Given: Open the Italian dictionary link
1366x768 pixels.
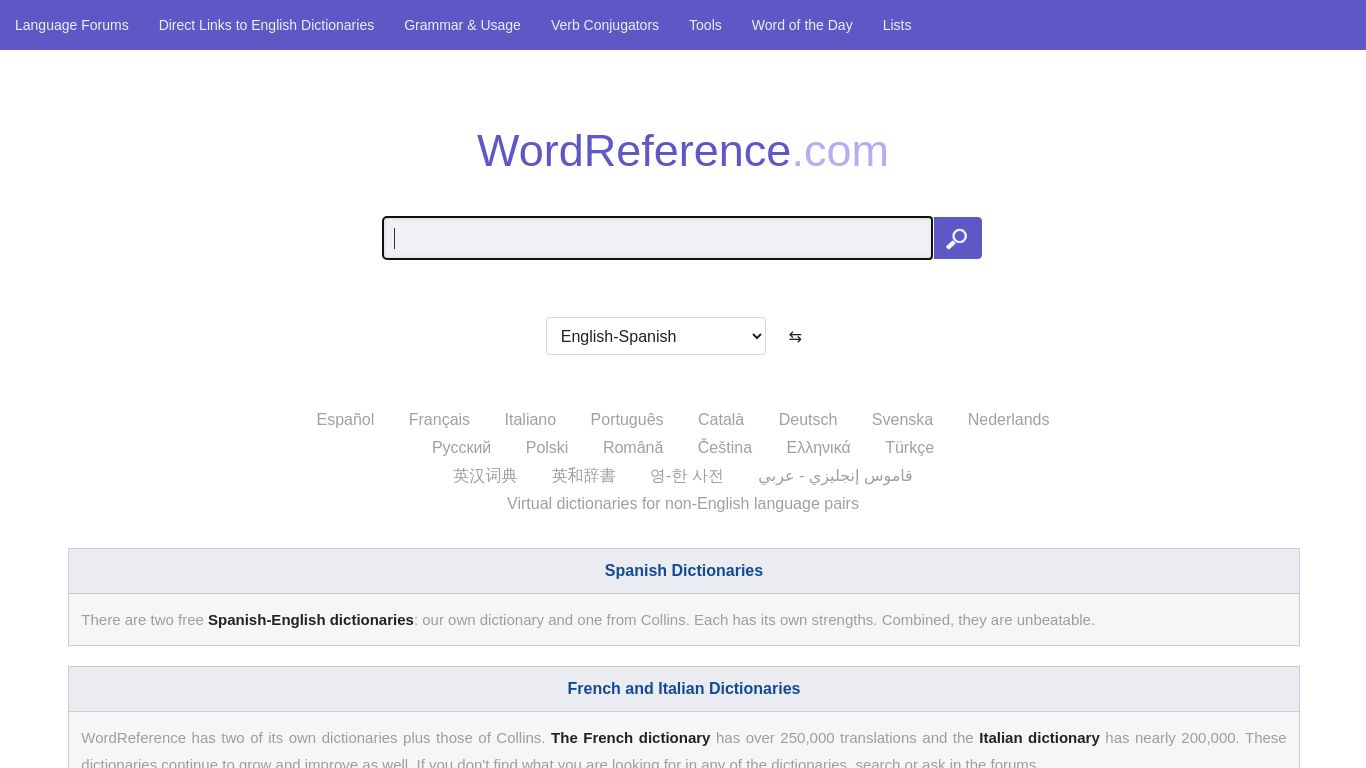Looking at the screenshot, I should coord(1039,738).
